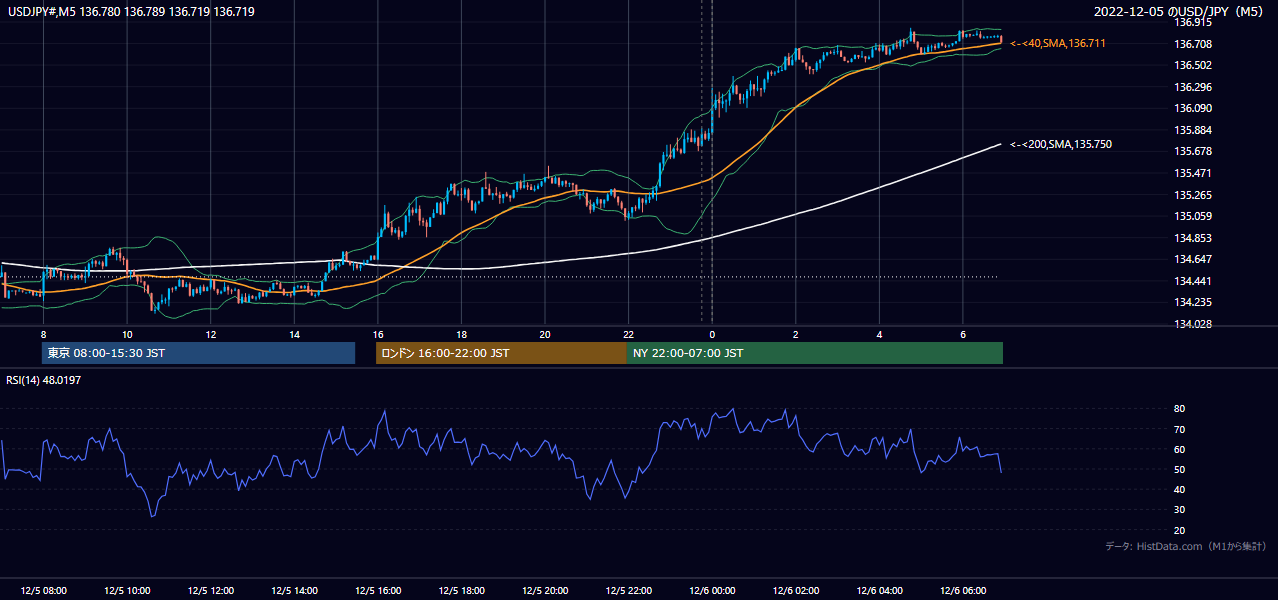This screenshot has height=600, width=1278.
Task: Click the 12/5 14:00 time axis label
Action: (x=294, y=591)
